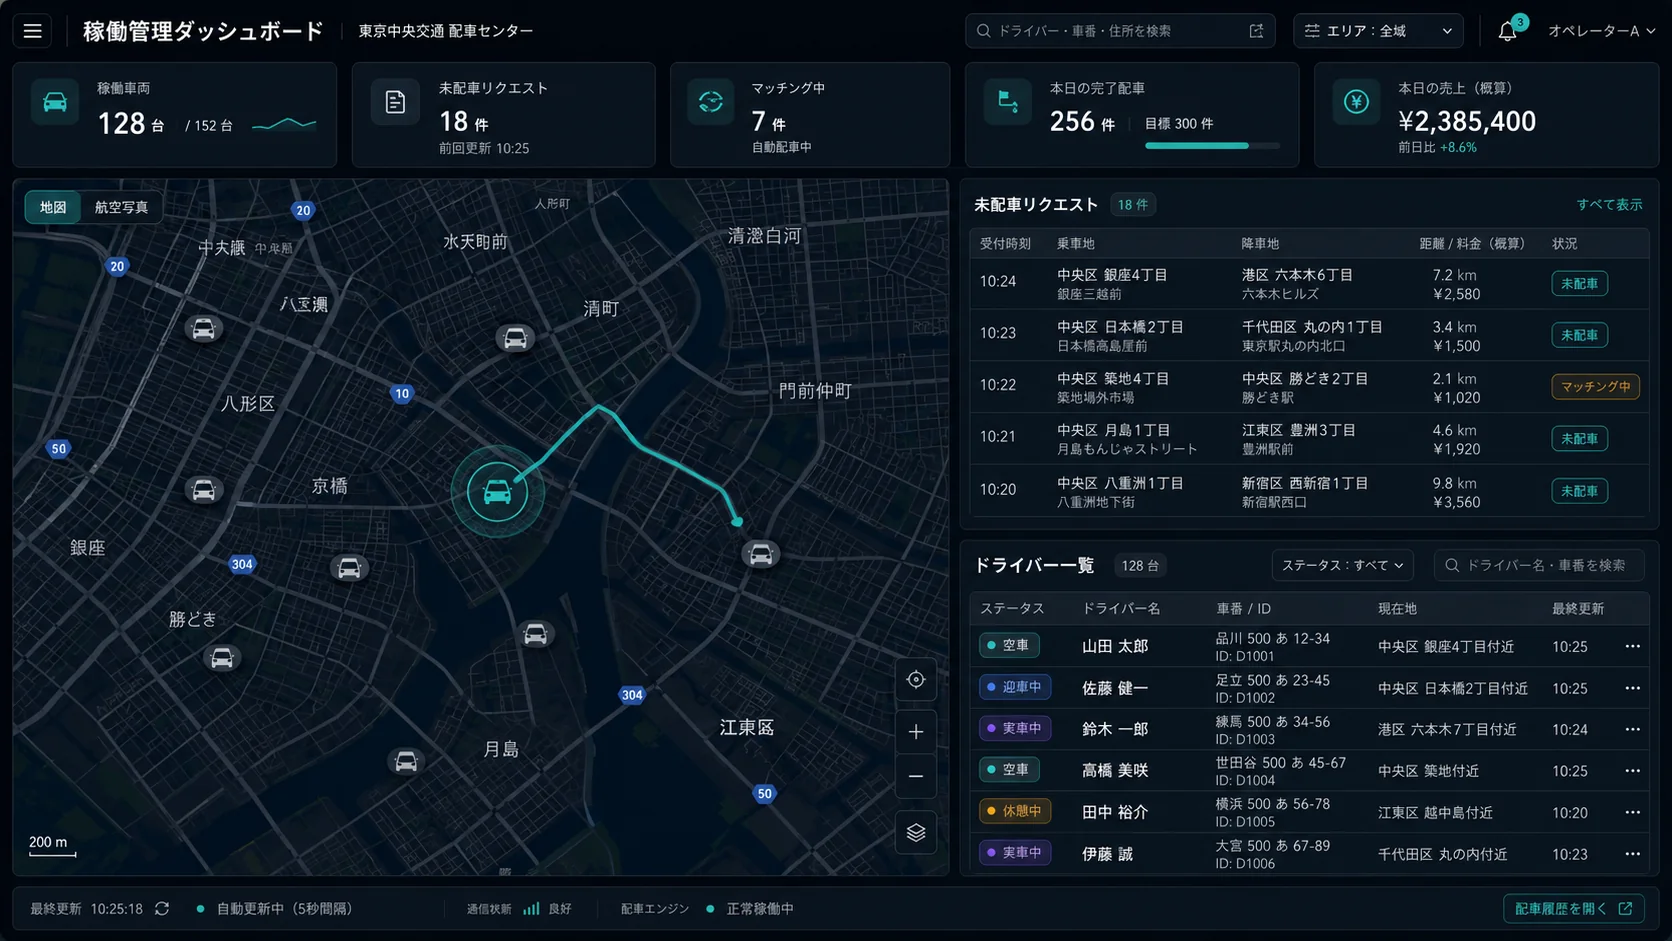This screenshot has height=941, width=1672.
Task: Click the 受付時刻 column header
Action: point(1005,244)
